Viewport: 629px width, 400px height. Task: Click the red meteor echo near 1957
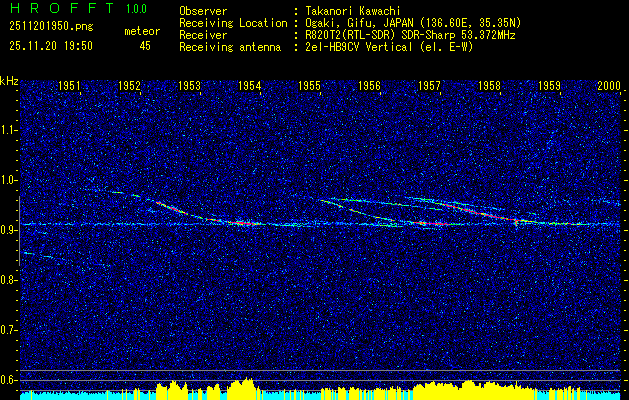tap(431, 223)
